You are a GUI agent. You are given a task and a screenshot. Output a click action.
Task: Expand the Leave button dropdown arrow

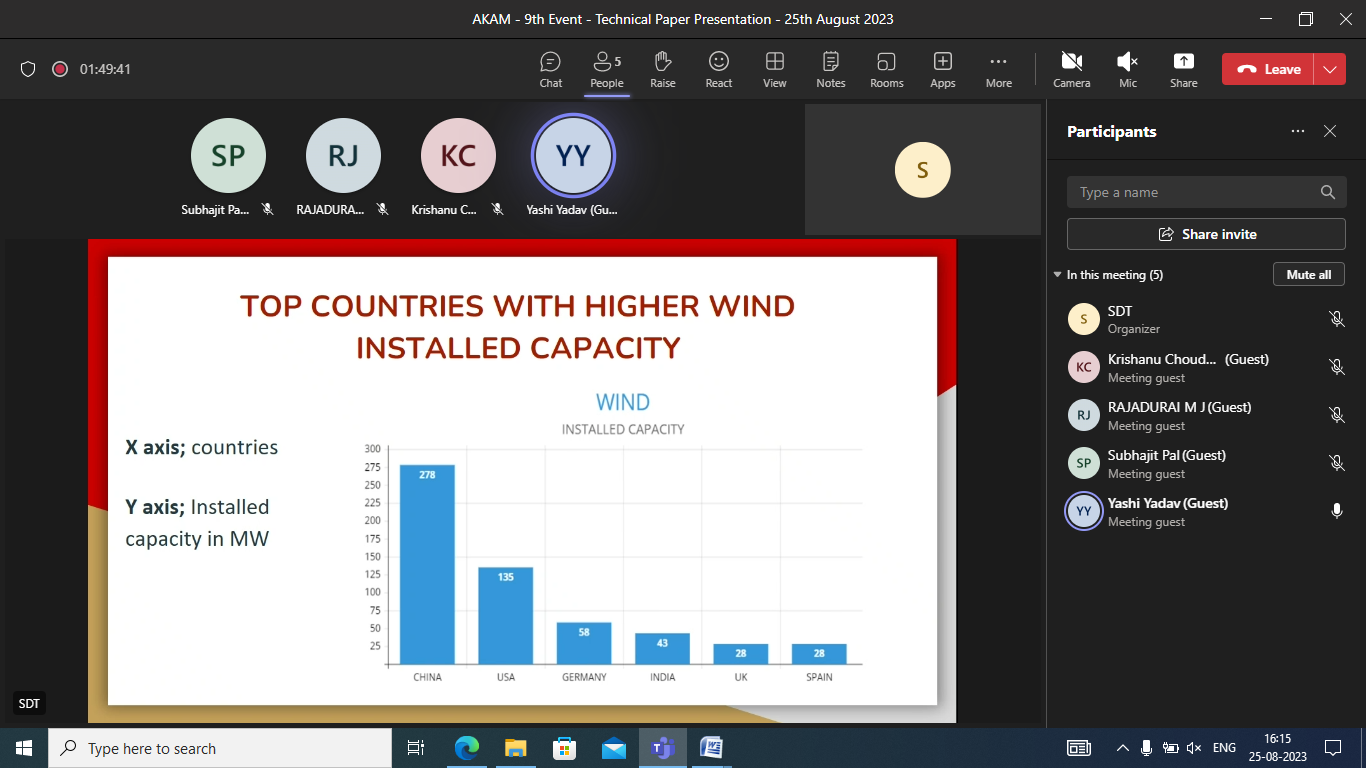click(1329, 69)
